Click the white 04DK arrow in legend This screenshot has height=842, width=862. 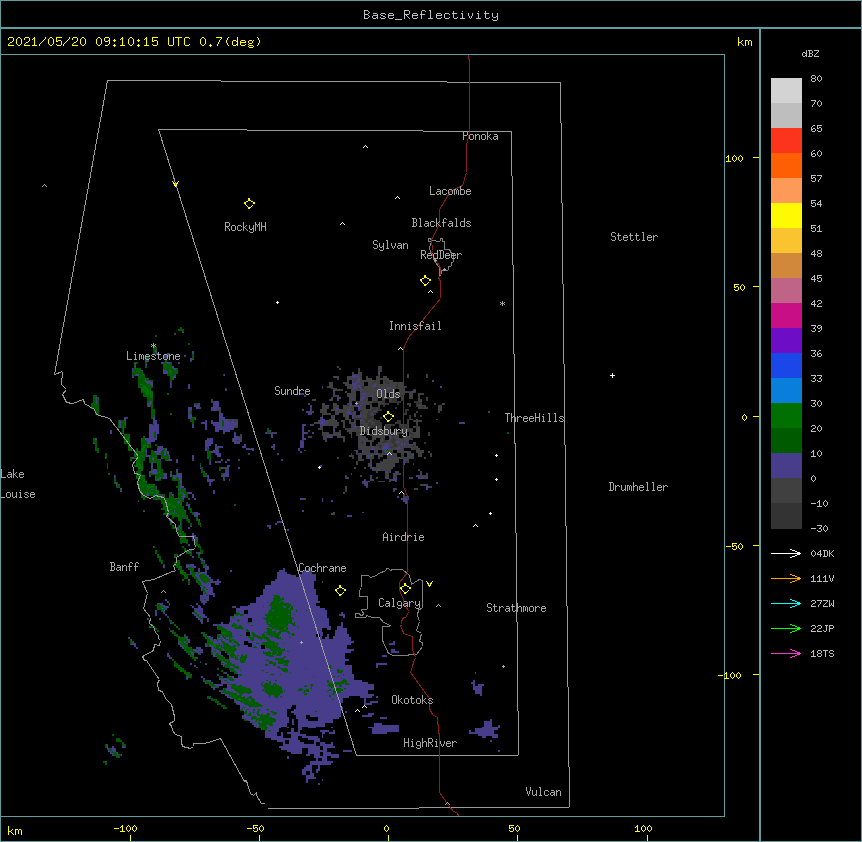(x=786, y=553)
